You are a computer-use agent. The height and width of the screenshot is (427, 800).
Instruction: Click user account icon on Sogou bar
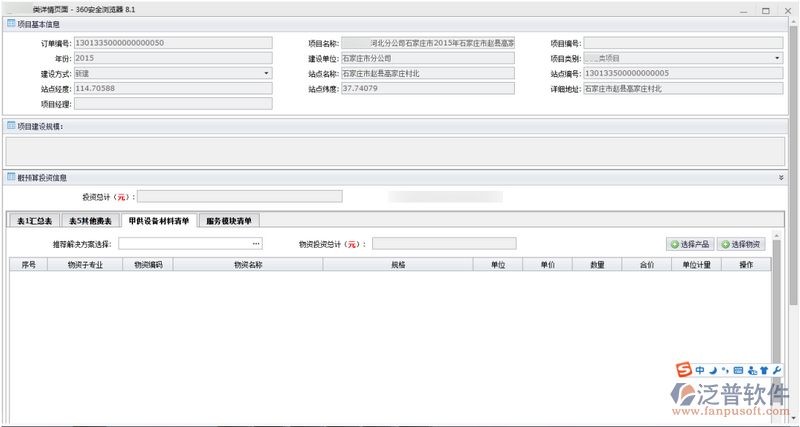pyautogui.click(x=752, y=371)
